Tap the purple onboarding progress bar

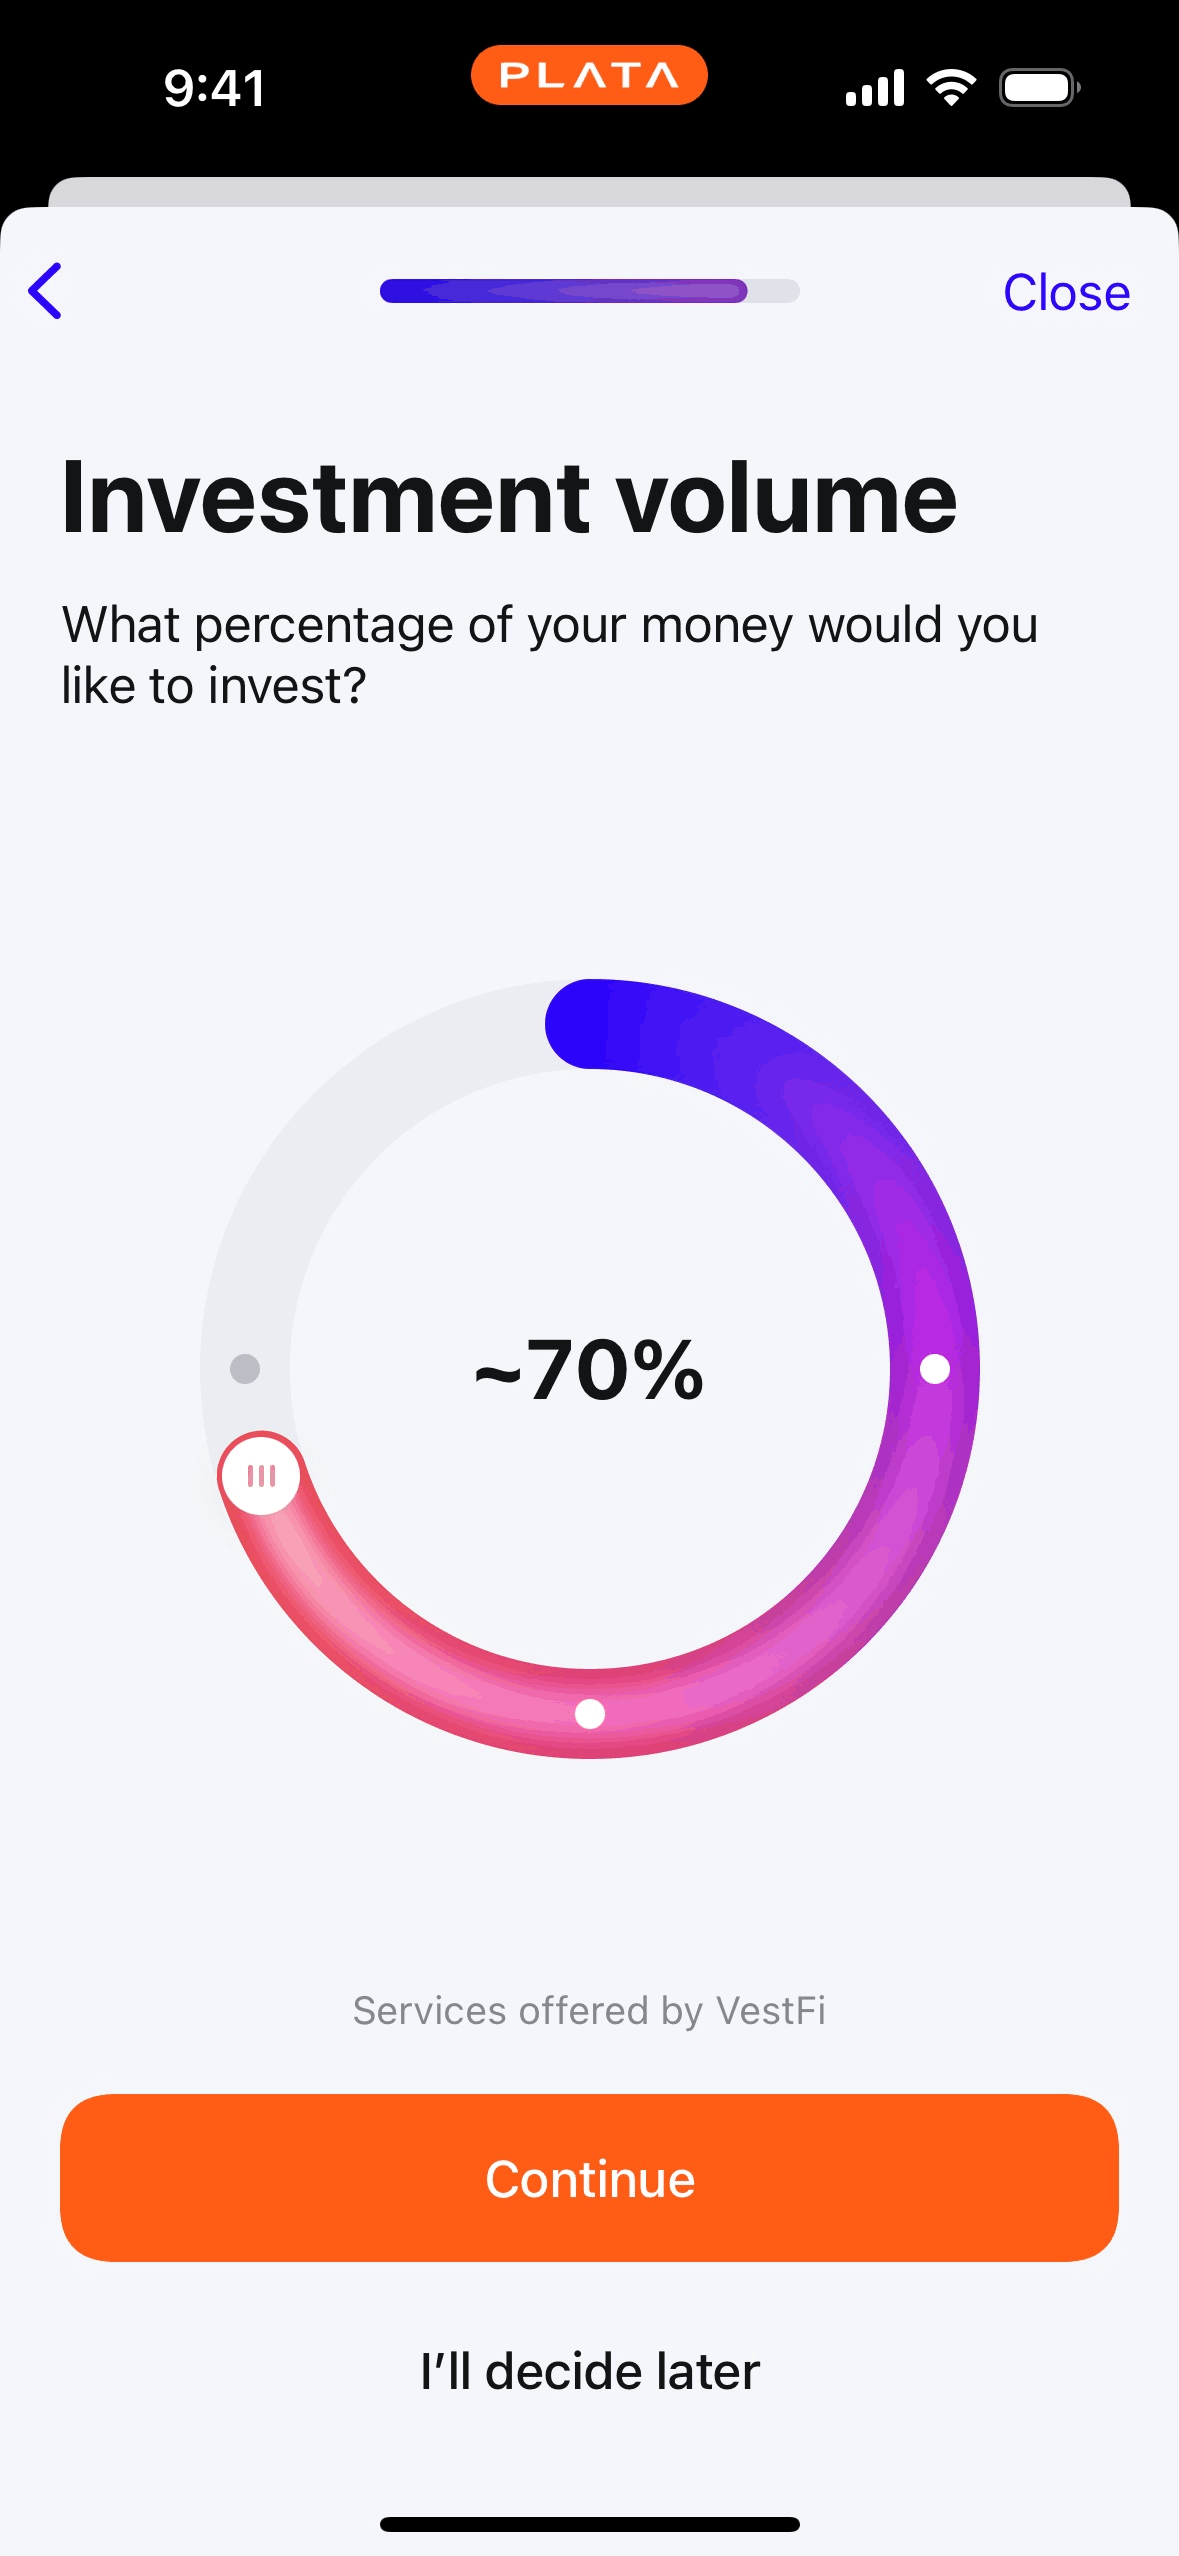click(x=589, y=291)
